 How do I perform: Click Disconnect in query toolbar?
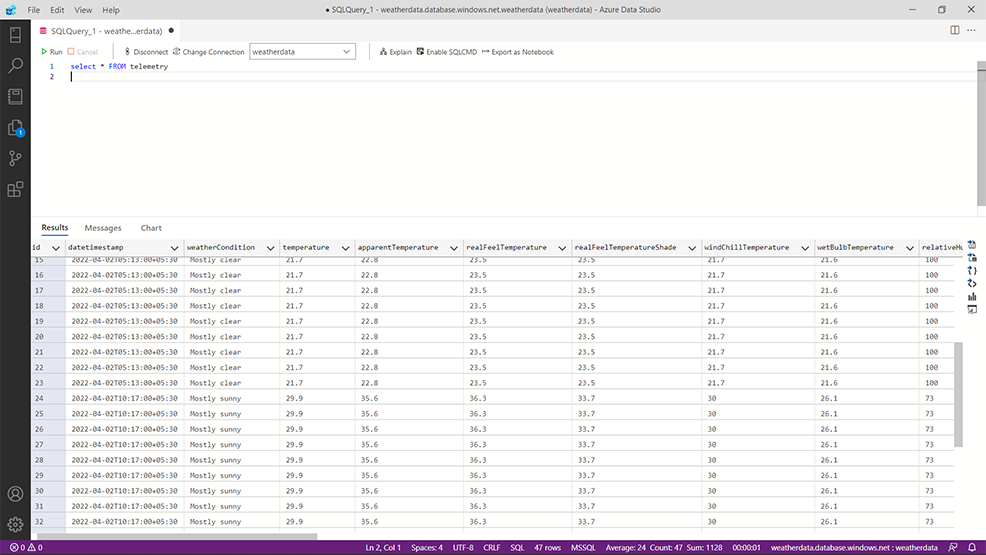click(x=146, y=52)
